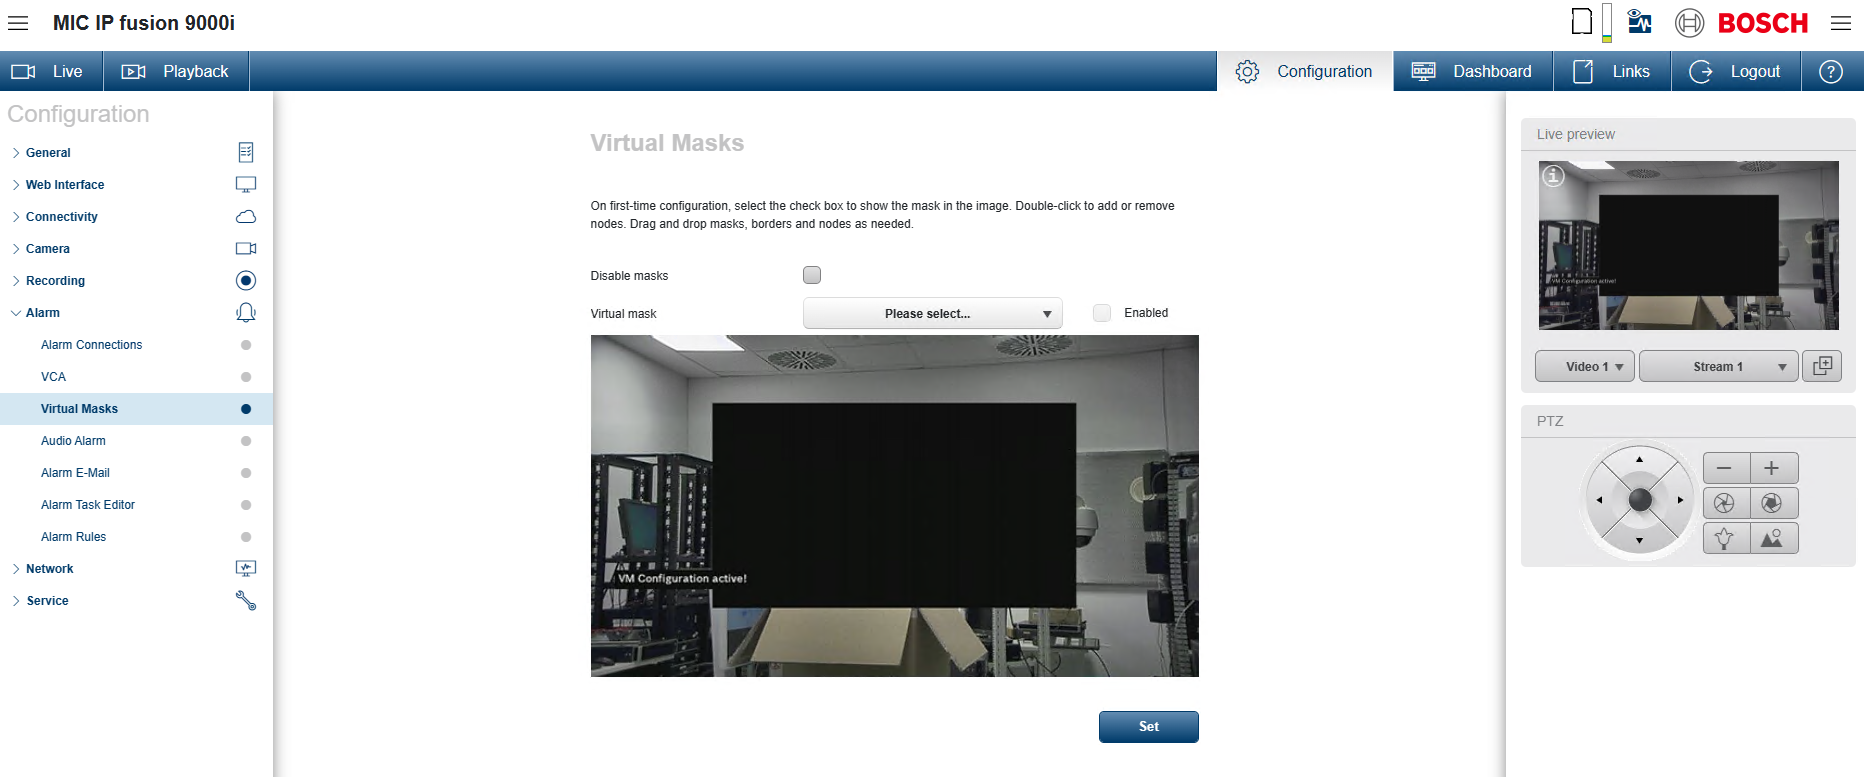This screenshot has height=777, width=1864.
Task: Click the Live preview video thumbnail
Action: [x=1688, y=245]
